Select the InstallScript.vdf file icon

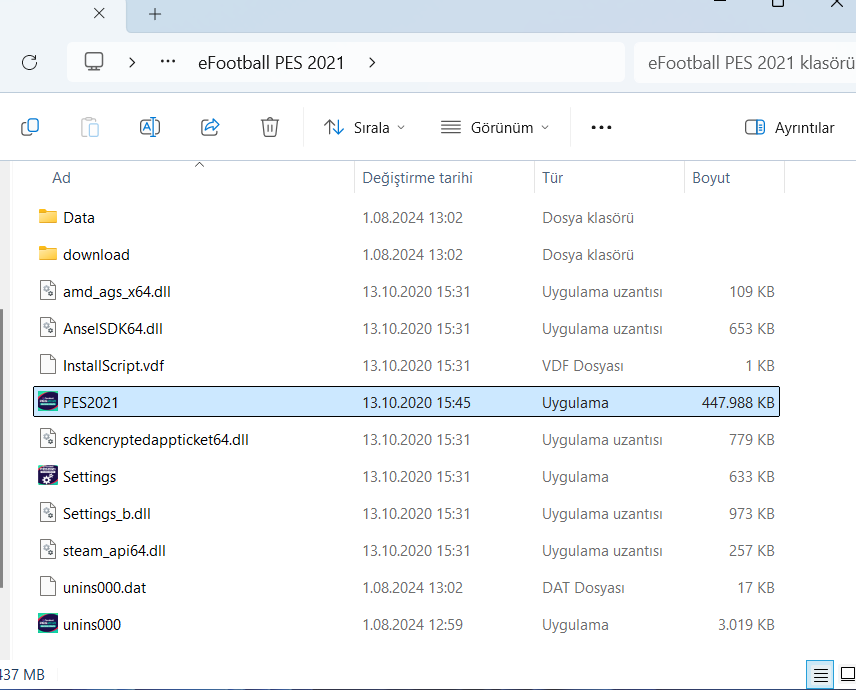[48, 365]
